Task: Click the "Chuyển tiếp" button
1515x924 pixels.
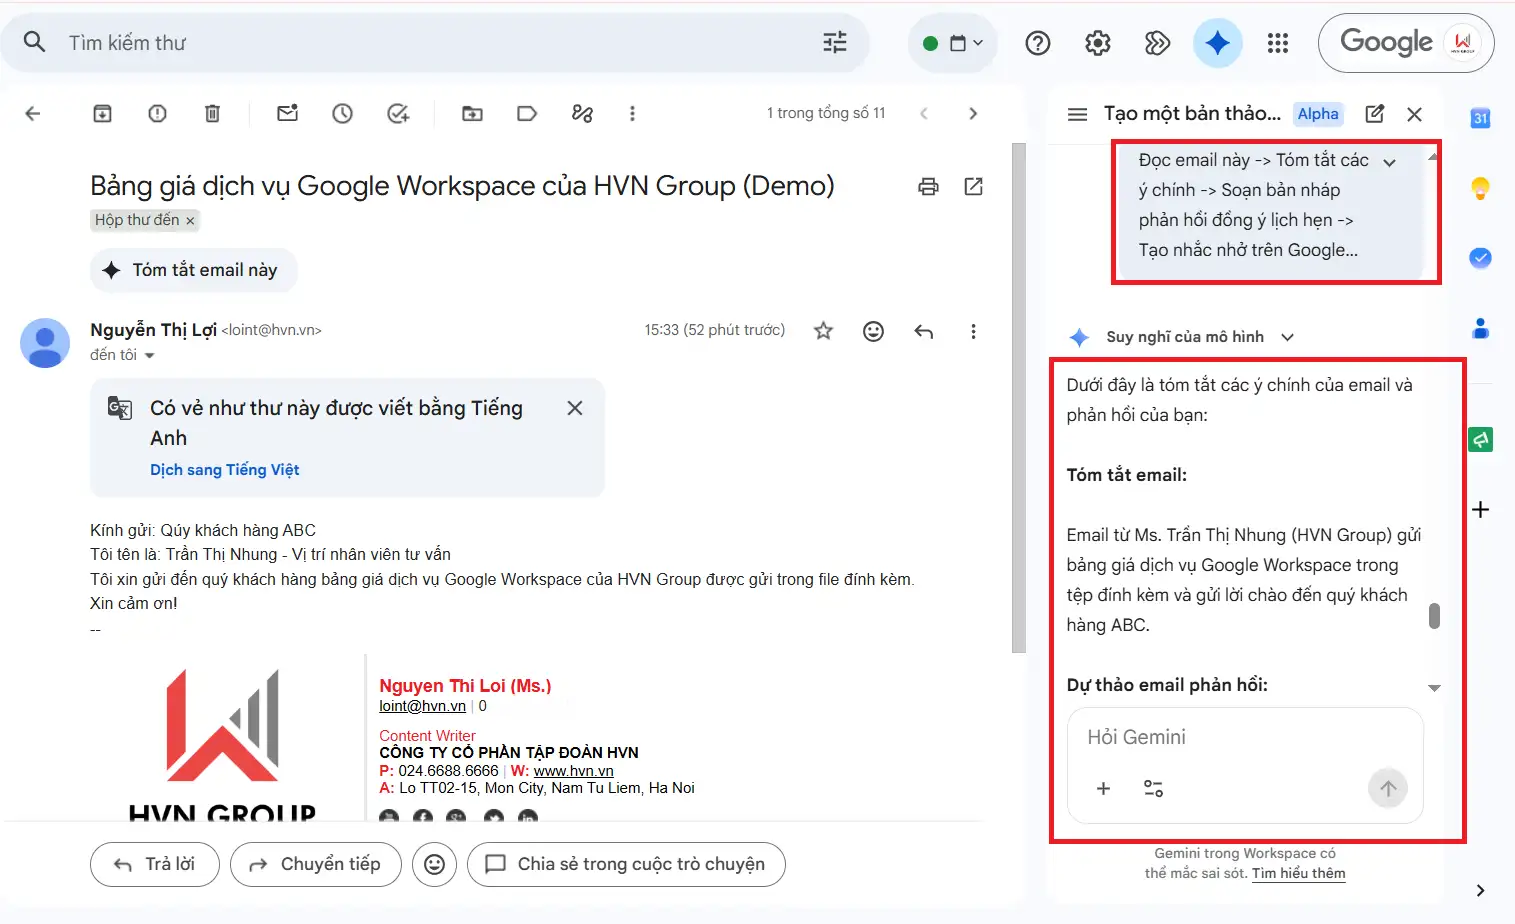Action: pos(316,864)
